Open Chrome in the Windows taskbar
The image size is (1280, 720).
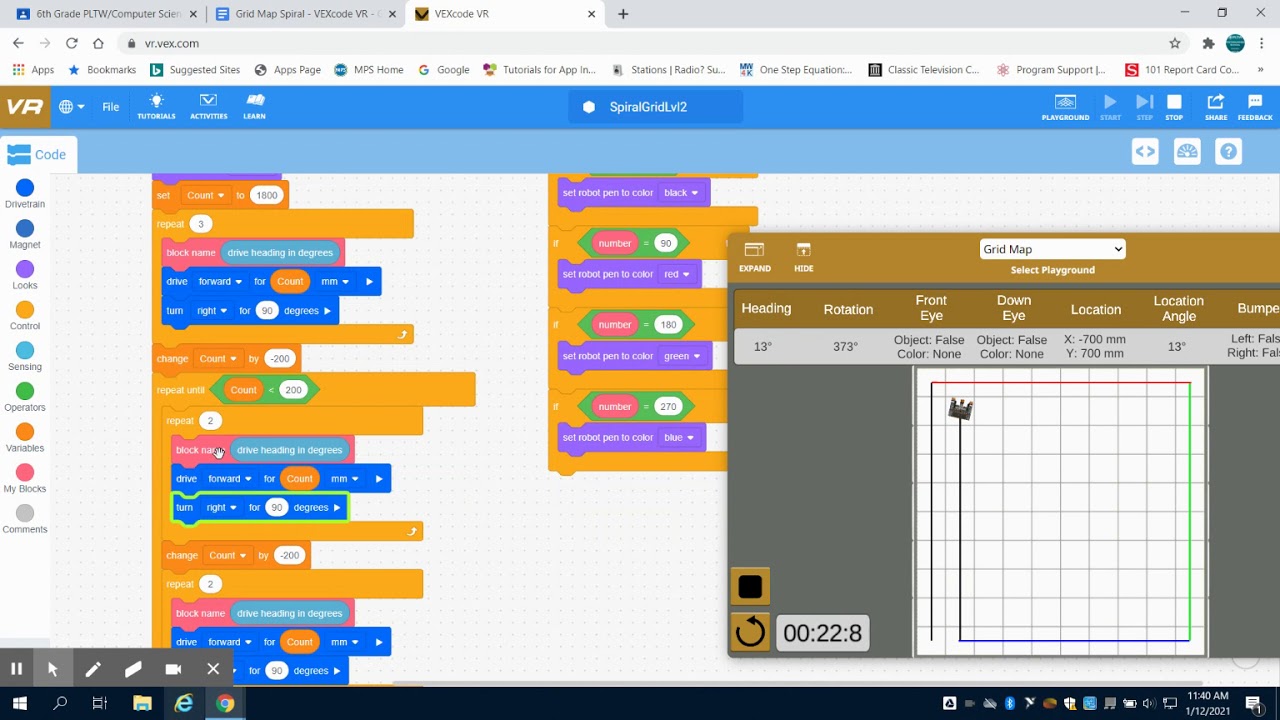225,704
